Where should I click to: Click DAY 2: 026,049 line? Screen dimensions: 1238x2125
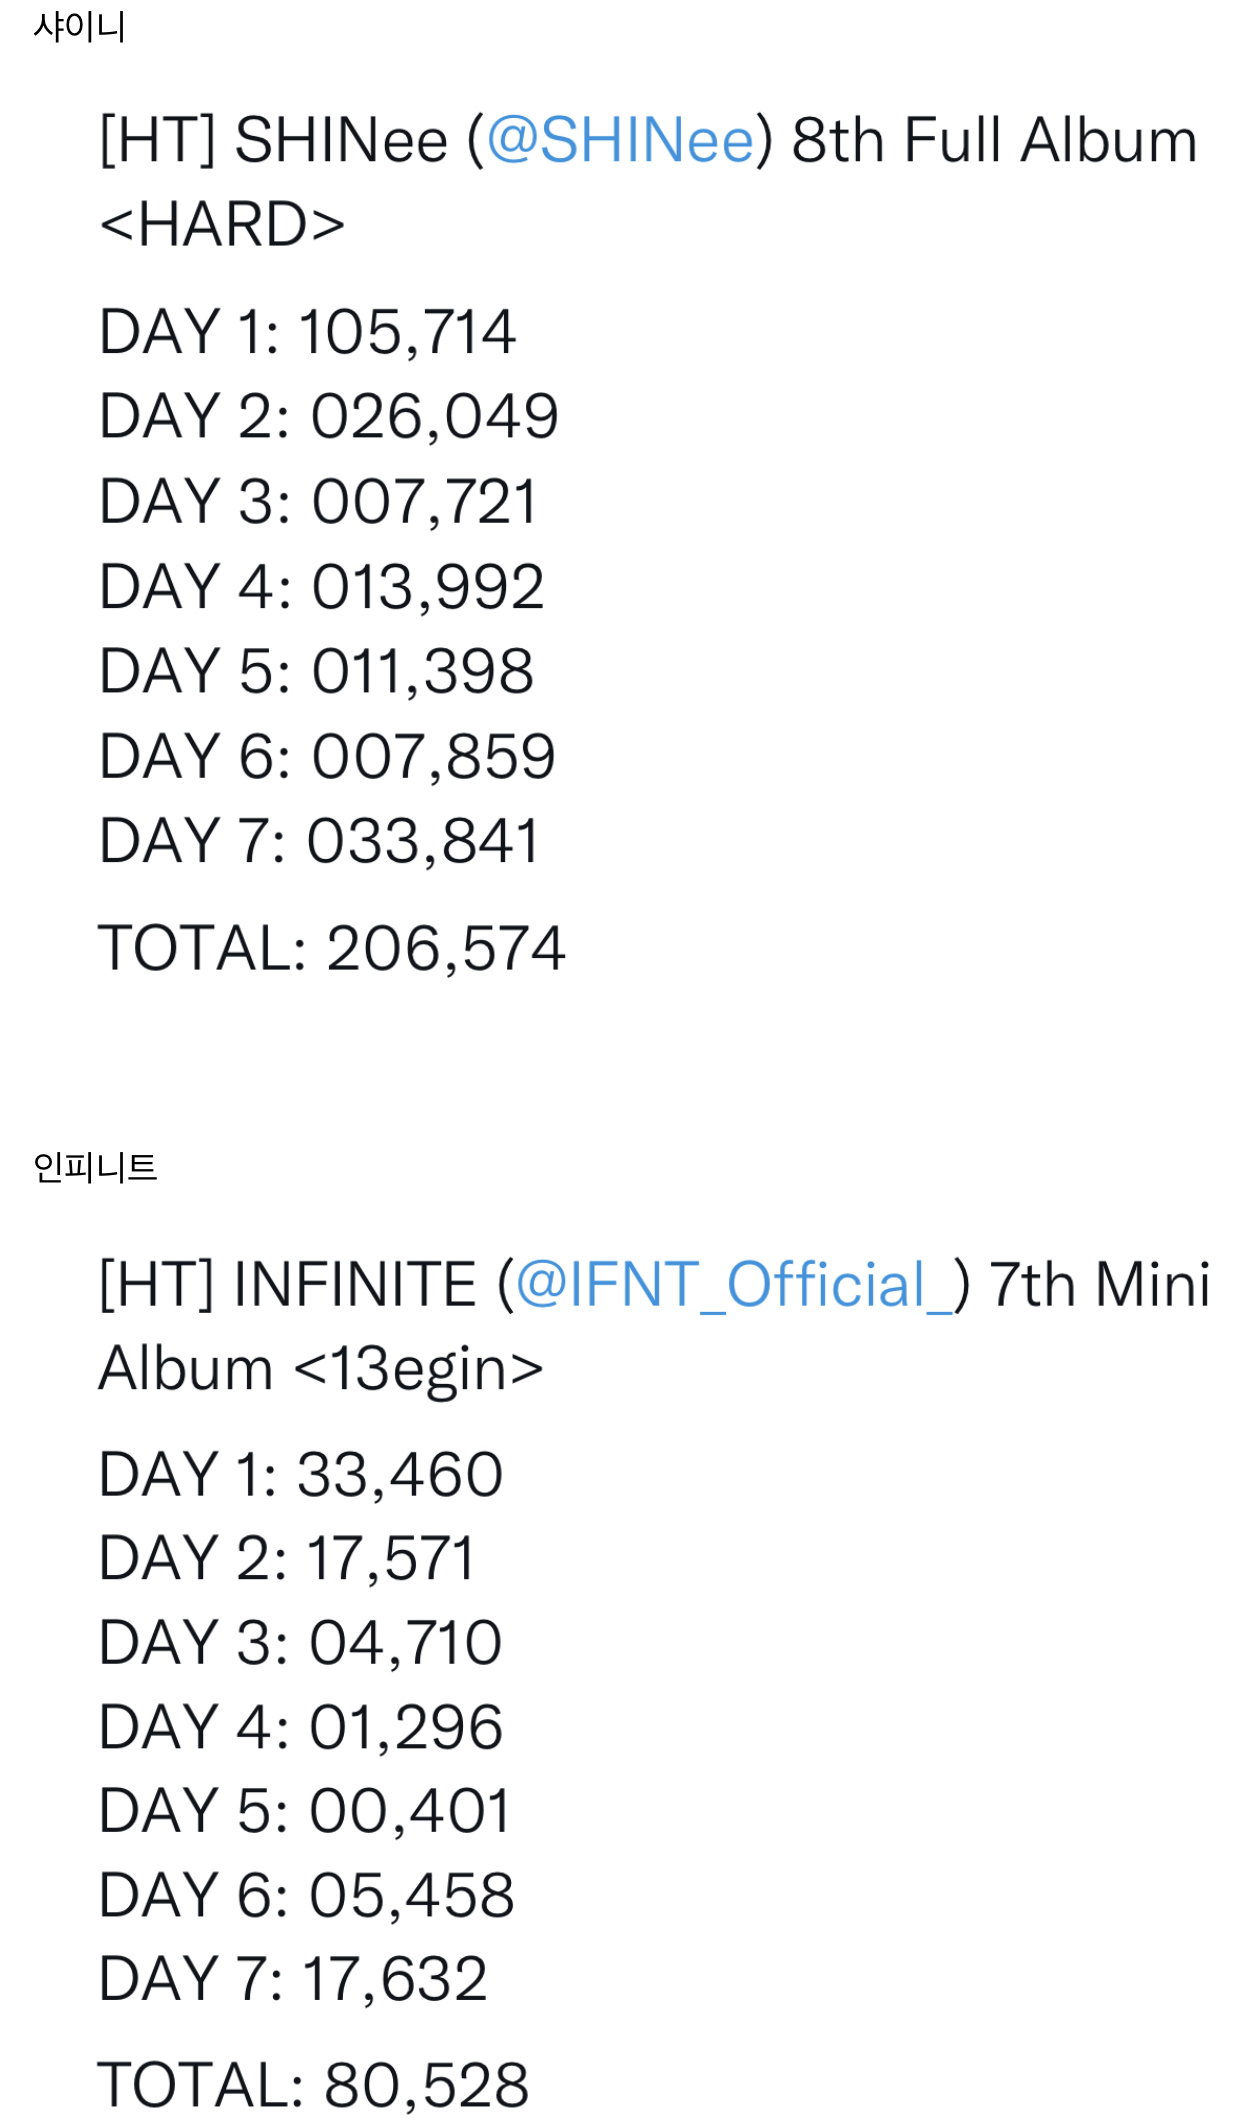(x=328, y=416)
